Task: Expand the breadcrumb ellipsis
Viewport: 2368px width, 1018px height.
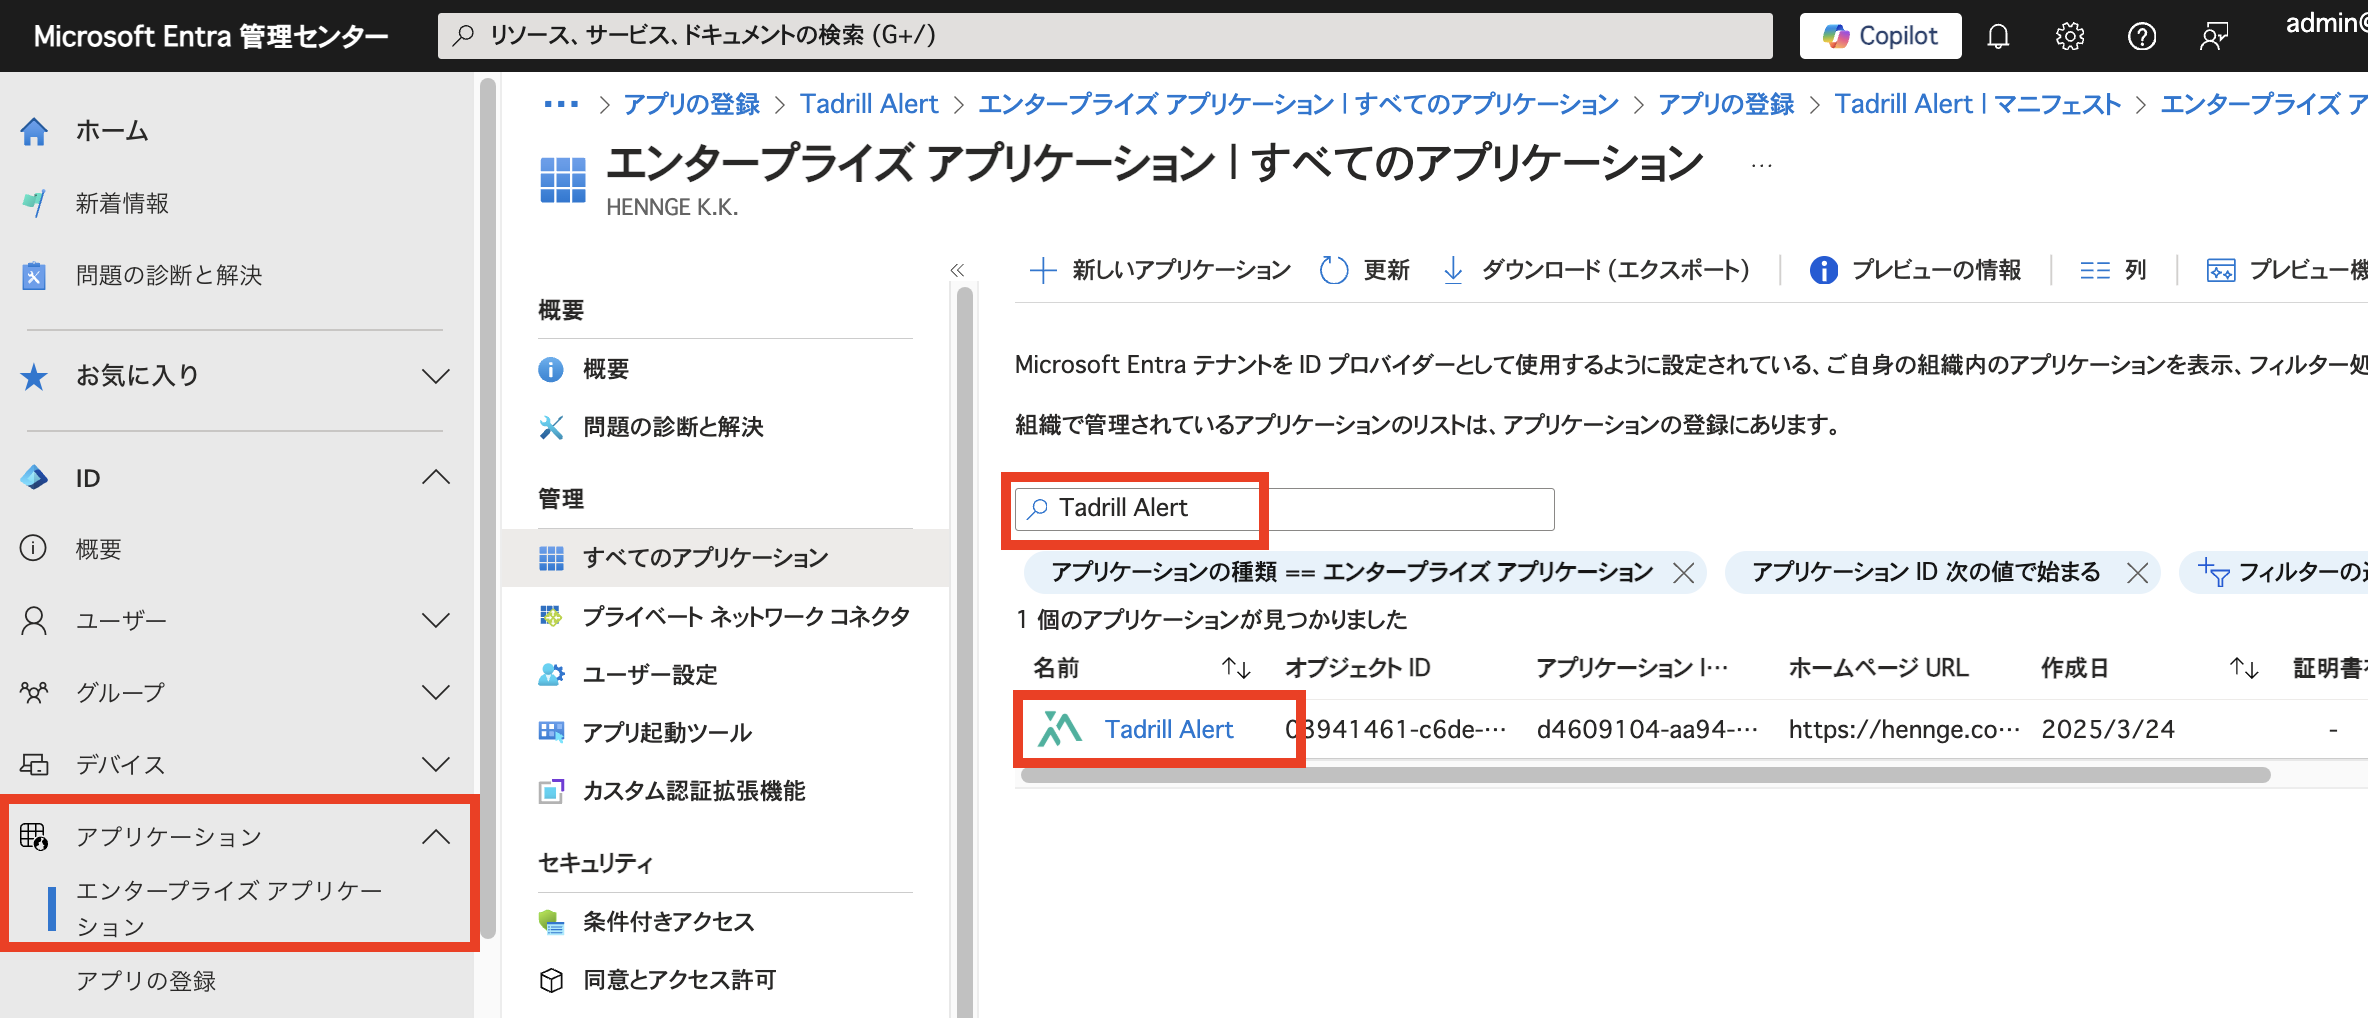Action: tap(561, 104)
